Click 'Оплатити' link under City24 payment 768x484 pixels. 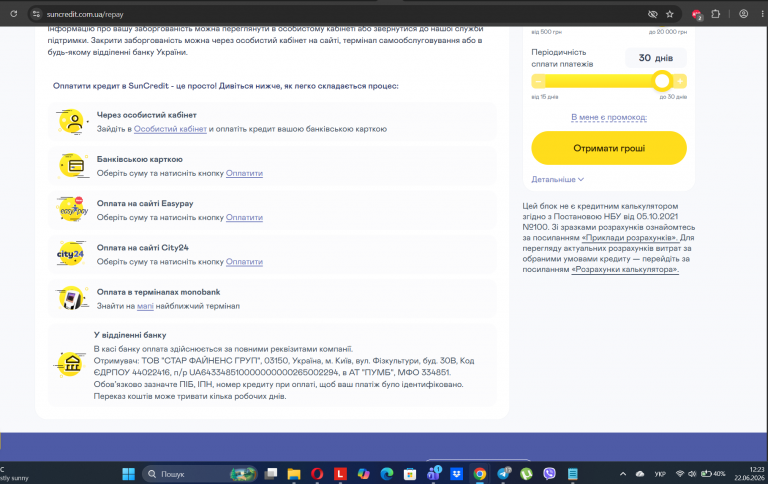tap(244, 262)
